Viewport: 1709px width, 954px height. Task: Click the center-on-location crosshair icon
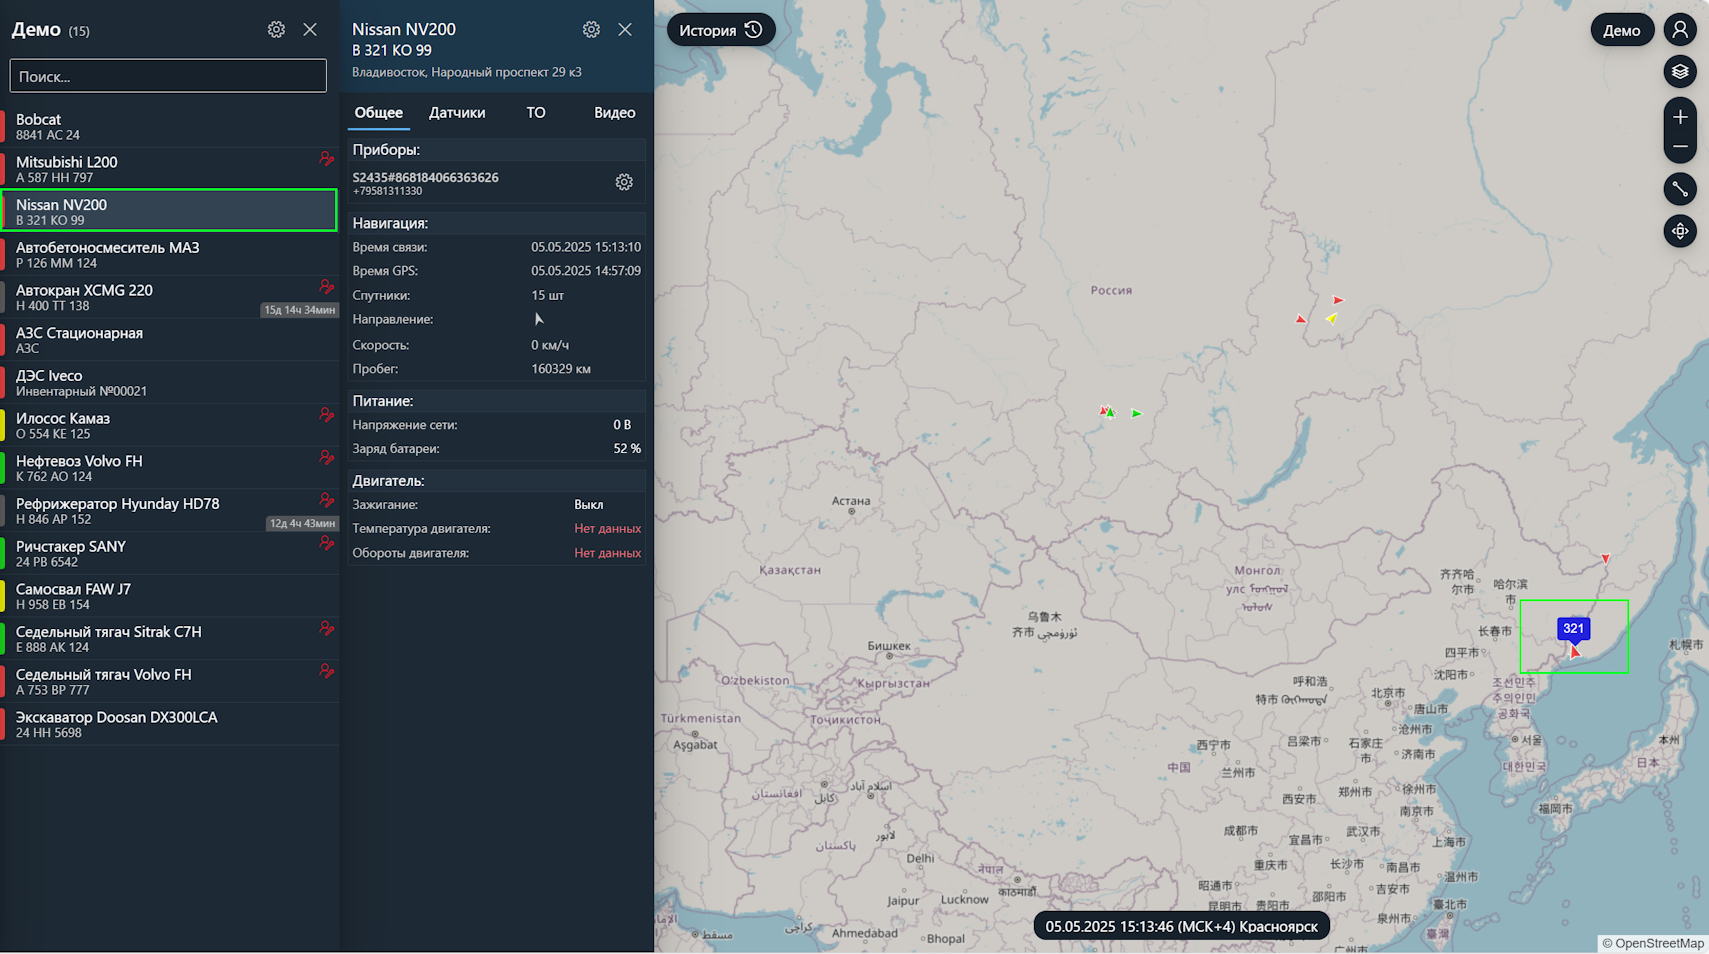tap(1680, 231)
